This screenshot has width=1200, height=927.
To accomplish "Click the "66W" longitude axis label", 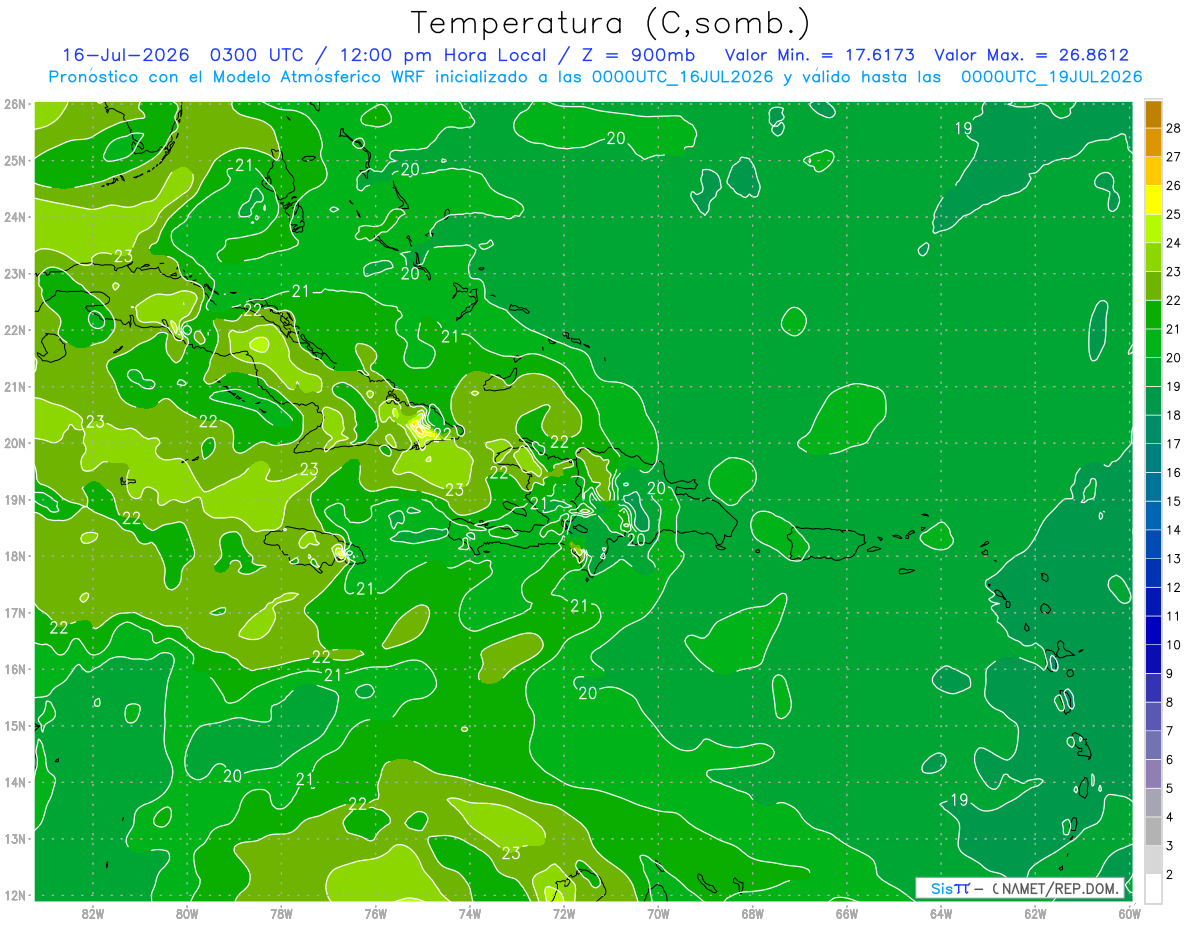I will point(846,913).
